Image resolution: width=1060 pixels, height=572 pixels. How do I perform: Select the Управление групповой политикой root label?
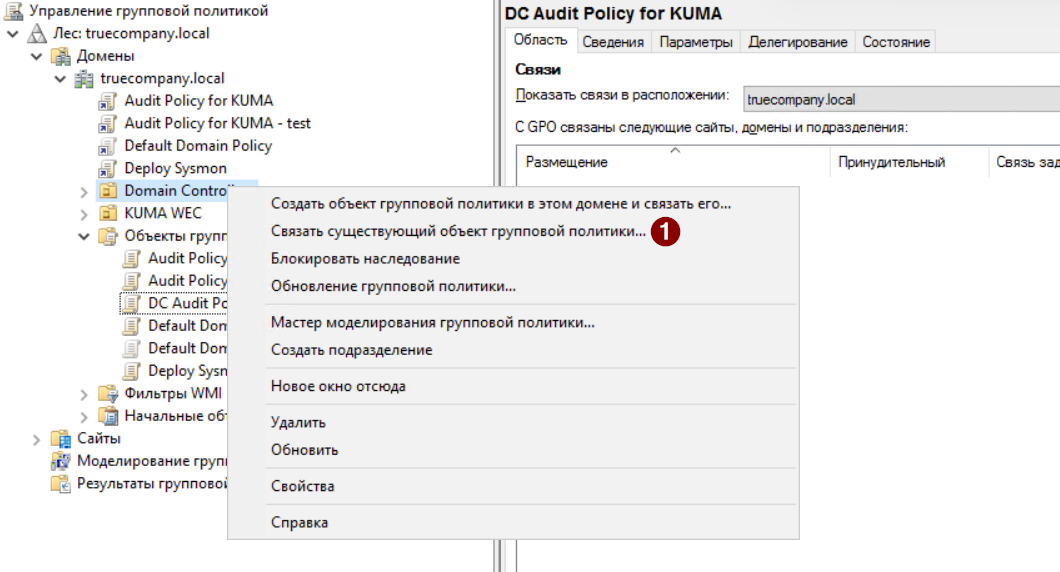point(149,11)
